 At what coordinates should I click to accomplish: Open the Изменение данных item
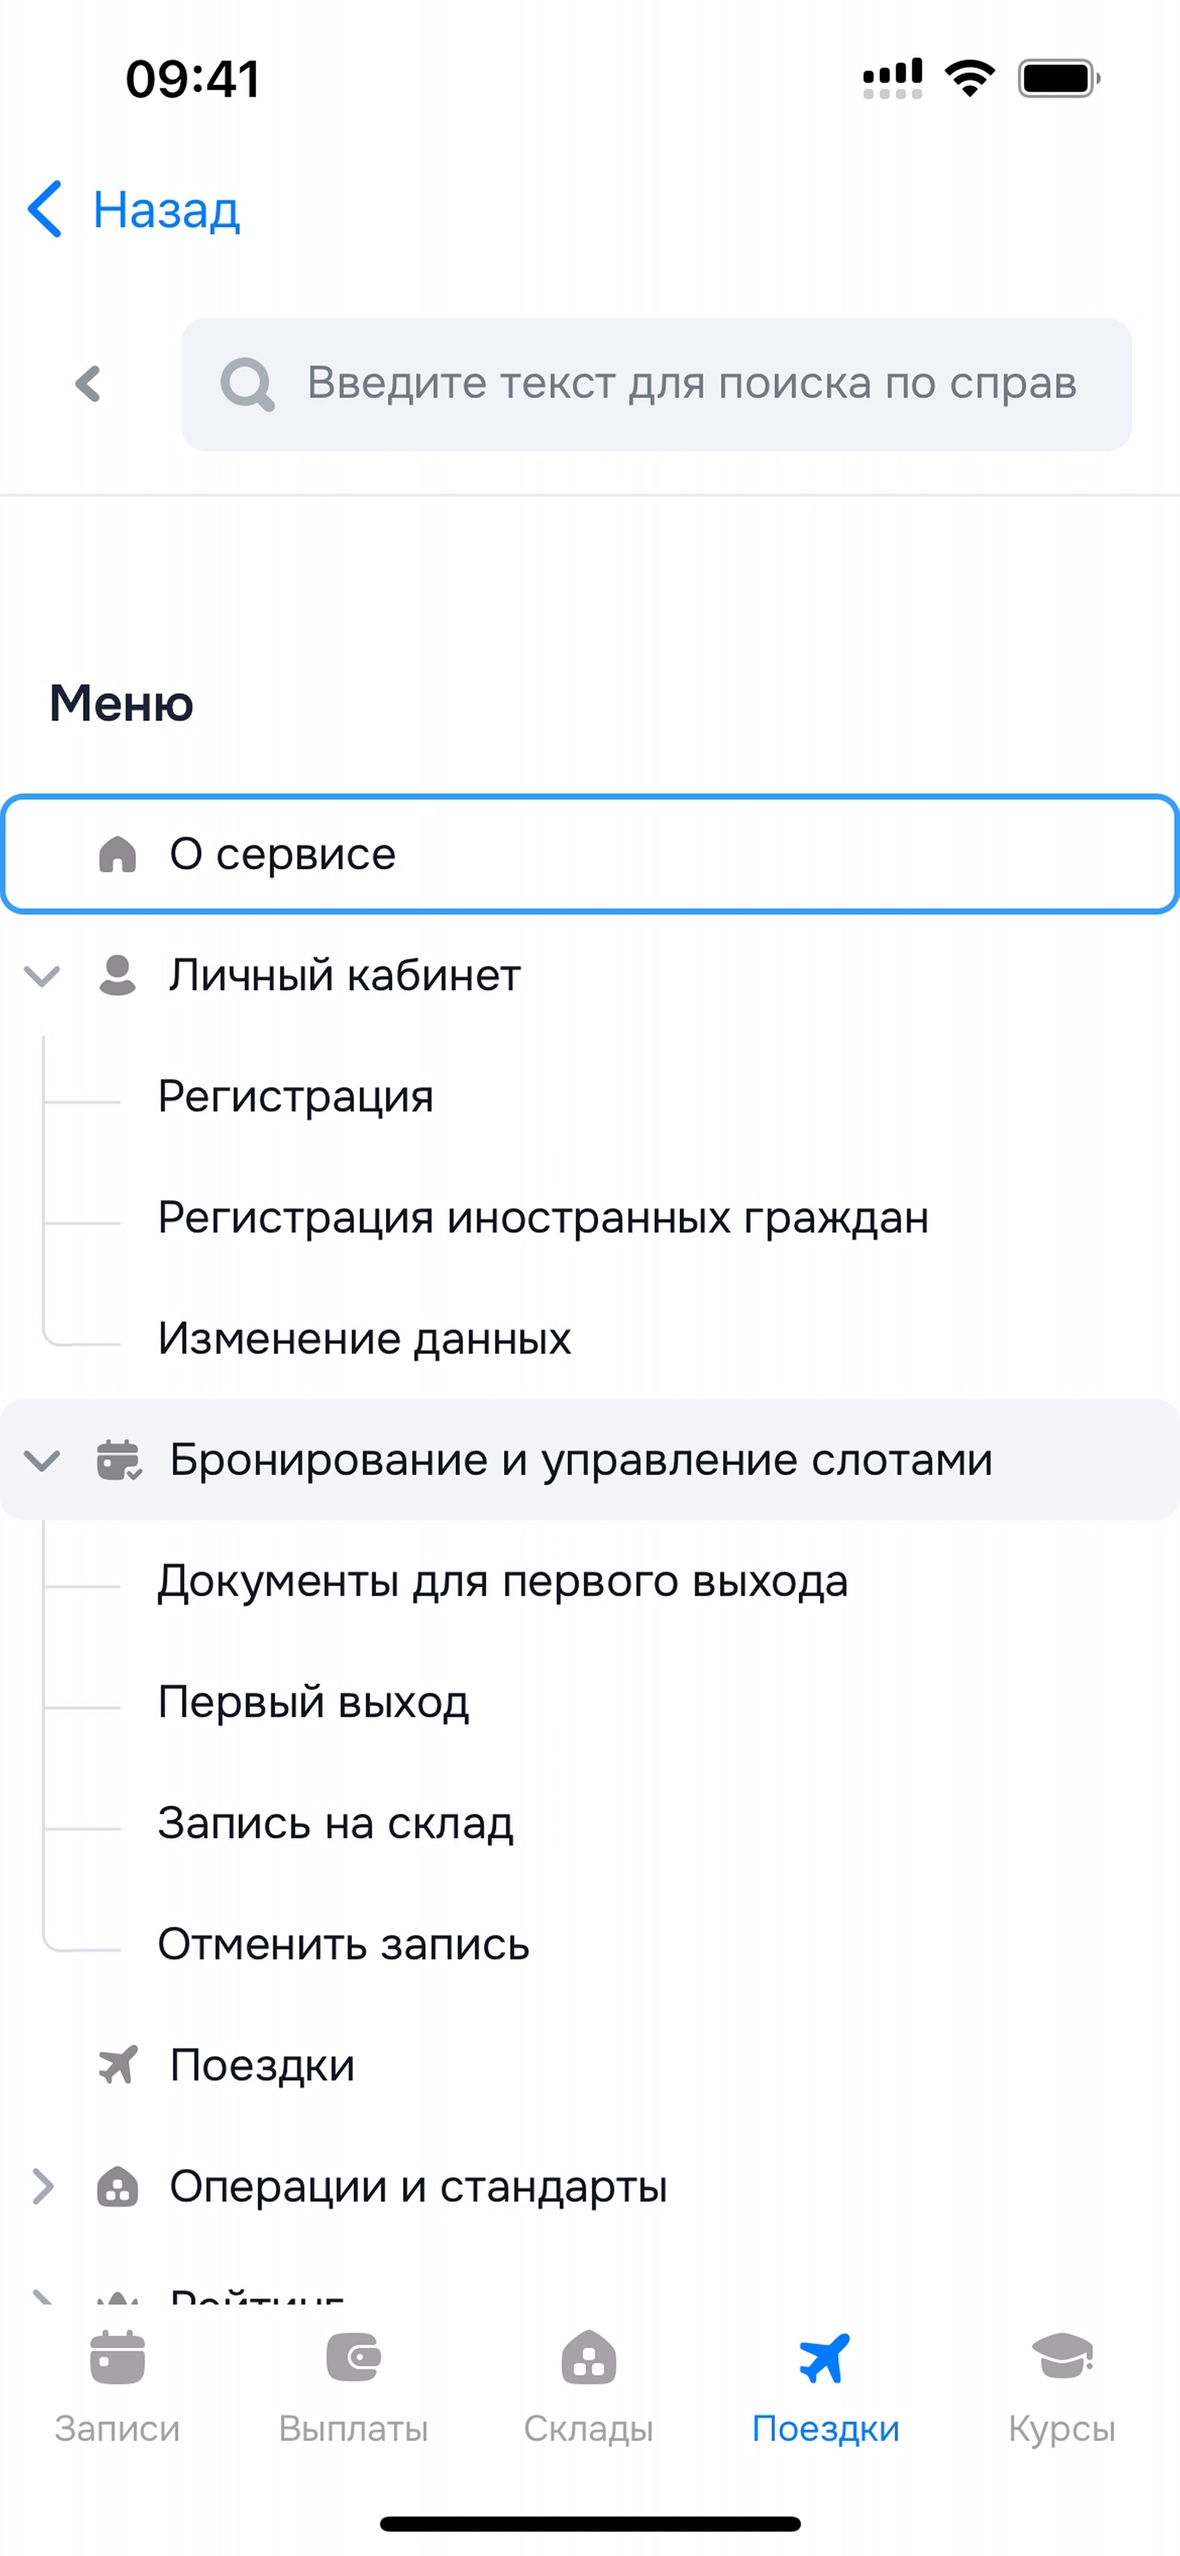364,1339
